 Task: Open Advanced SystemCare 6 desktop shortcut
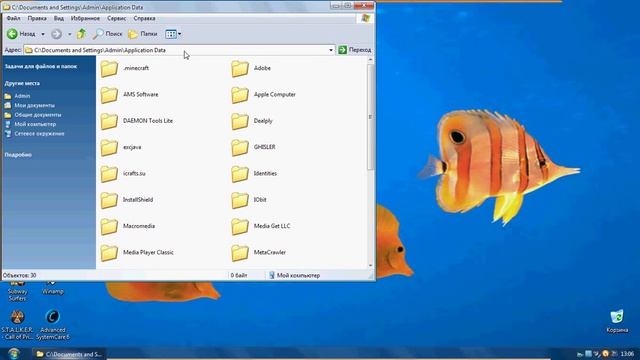53,324
